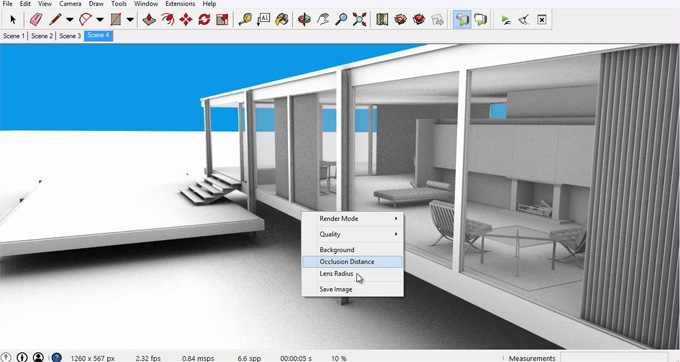The height and width of the screenshot is (362, 680).
Task: Activate the Push/Pull tool
Action: [149, 20]
